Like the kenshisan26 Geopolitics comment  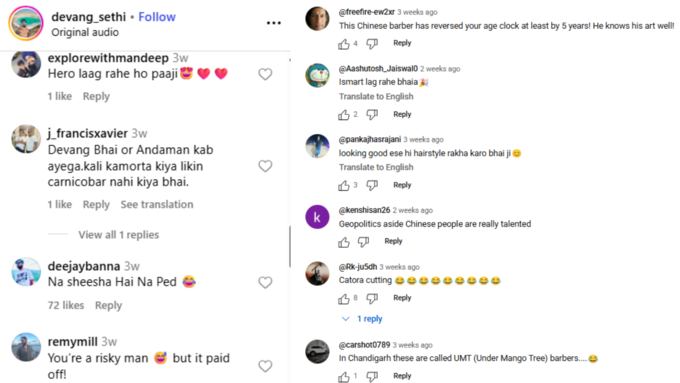[344, 242]
